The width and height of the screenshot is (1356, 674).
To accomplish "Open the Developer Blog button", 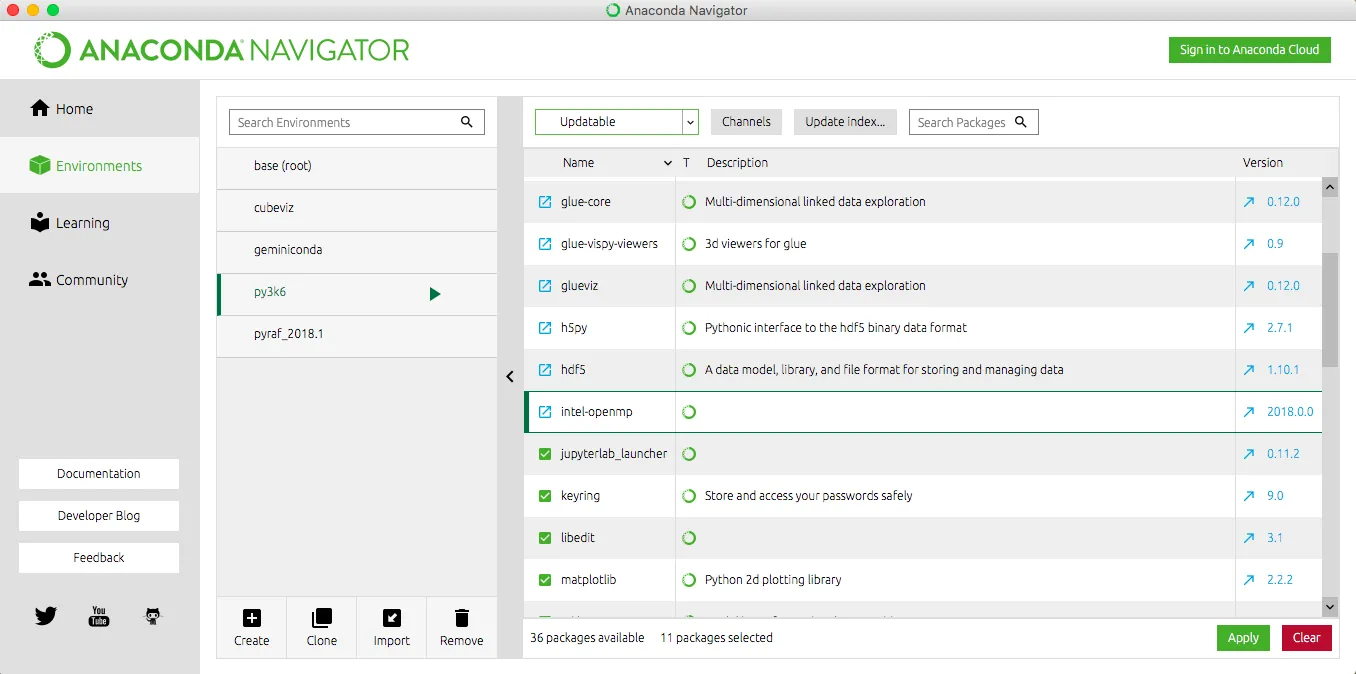I will pos(99,516).
